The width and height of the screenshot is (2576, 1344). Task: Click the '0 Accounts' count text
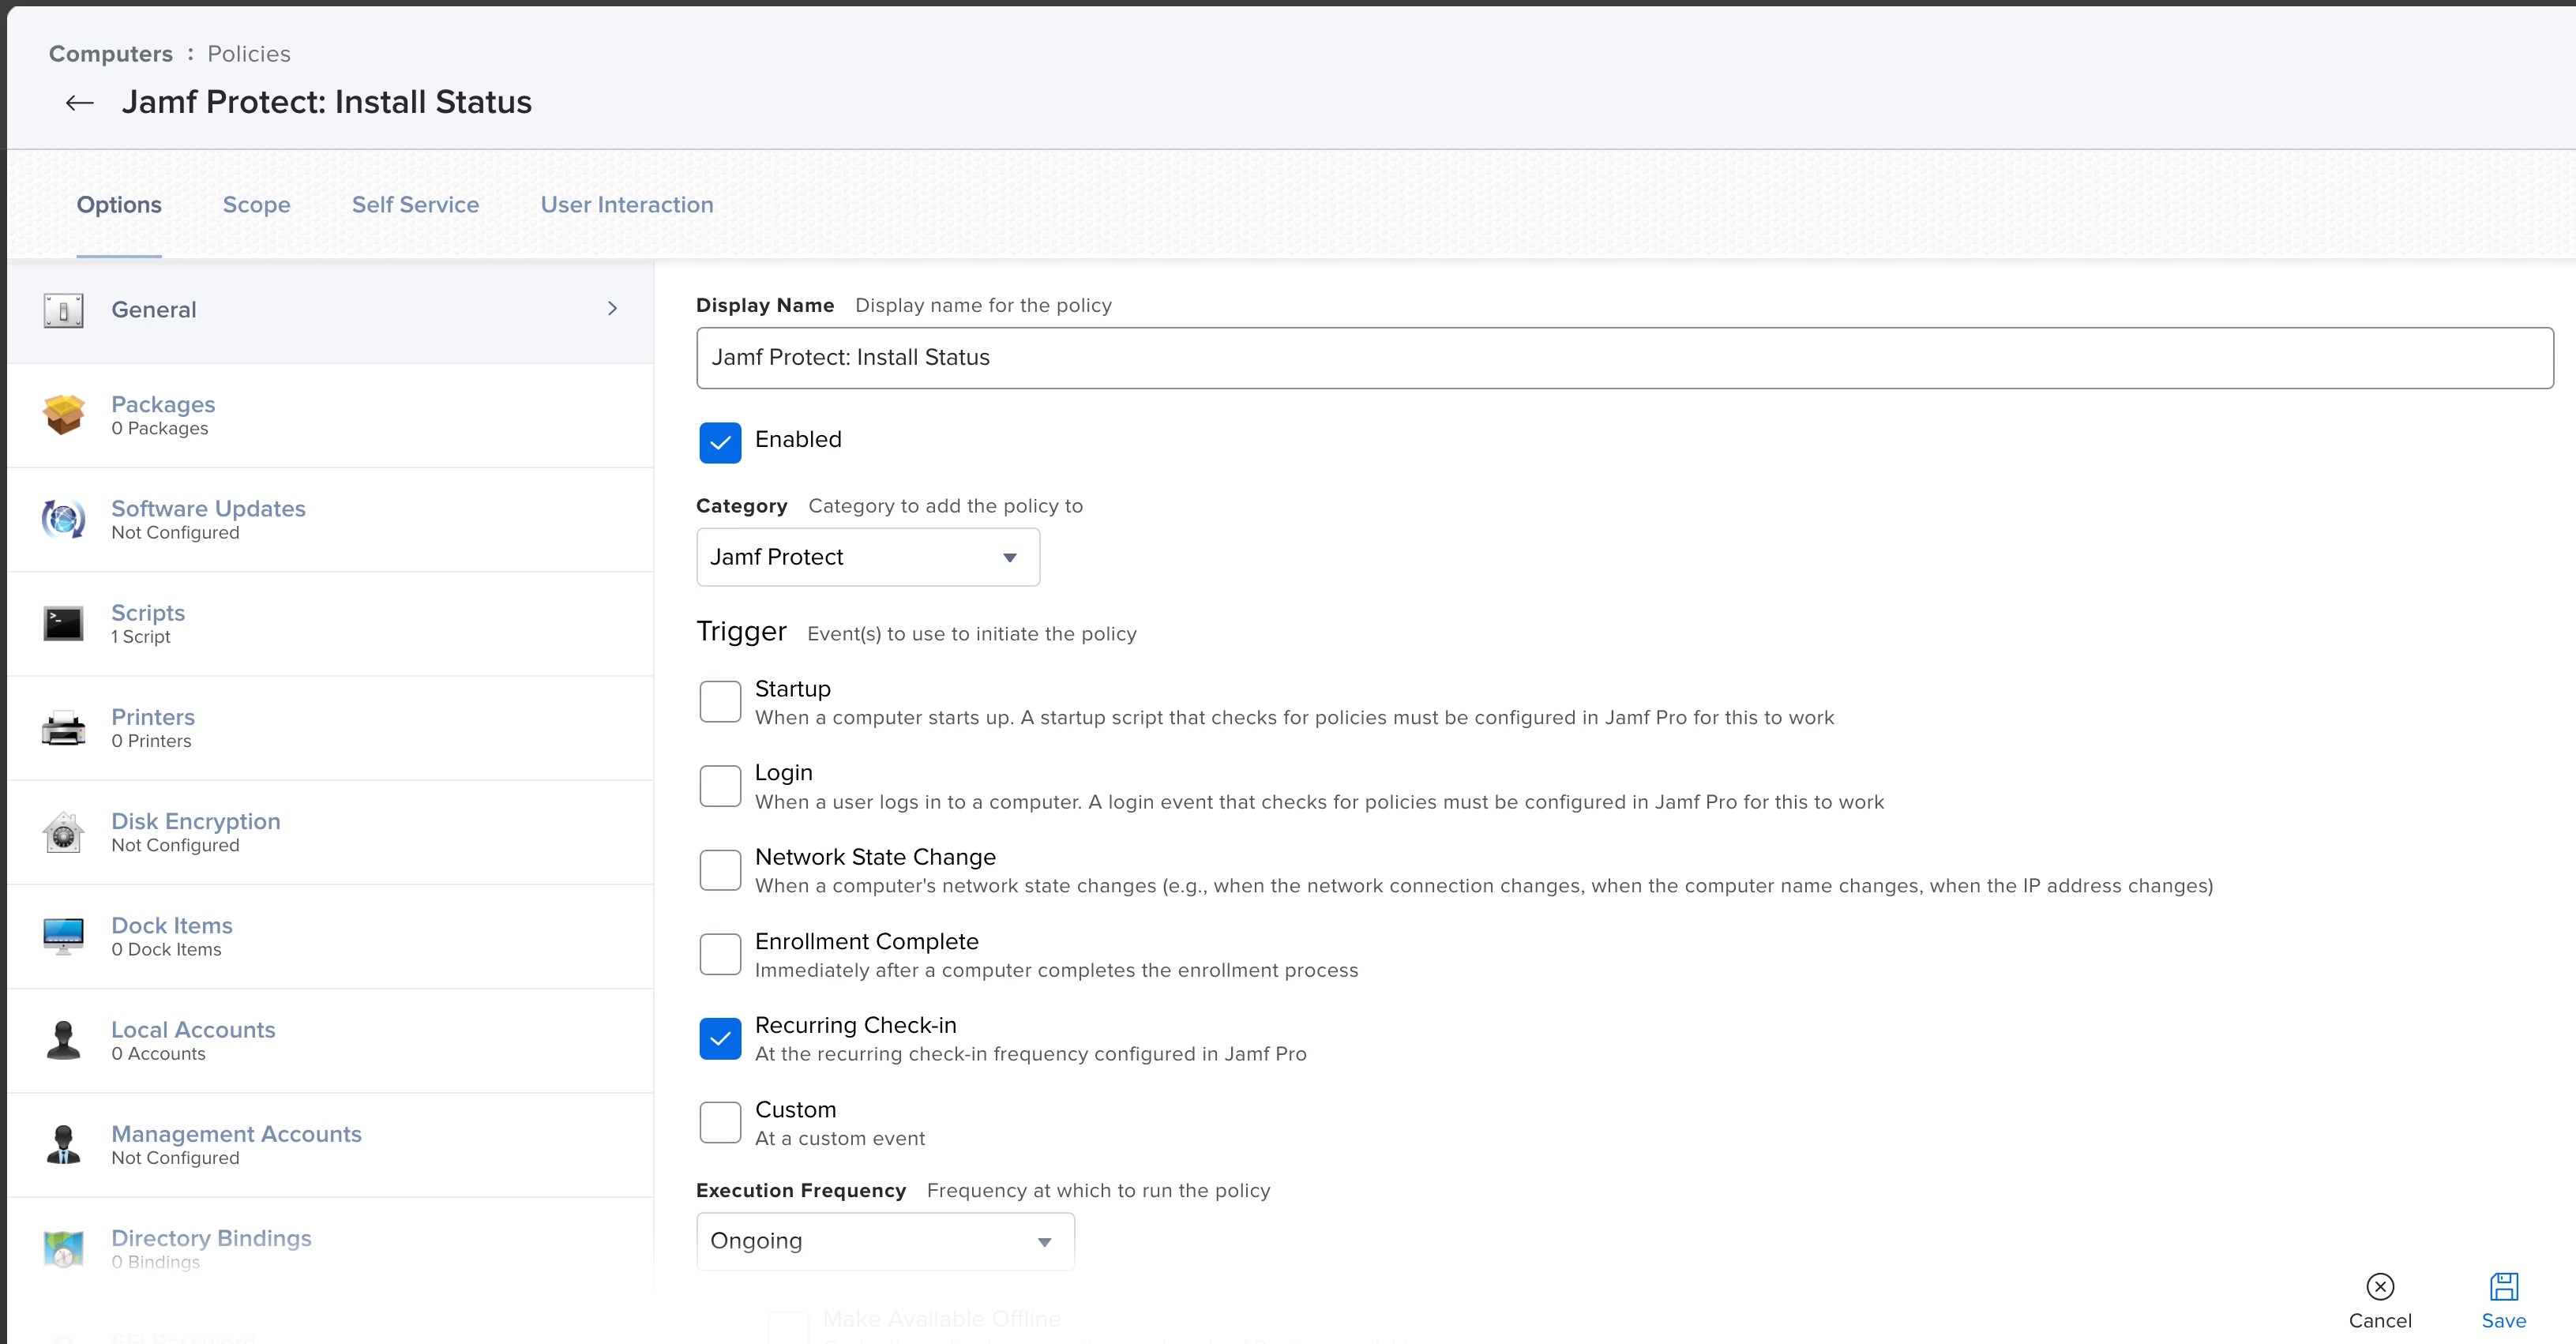point(158,1054)
